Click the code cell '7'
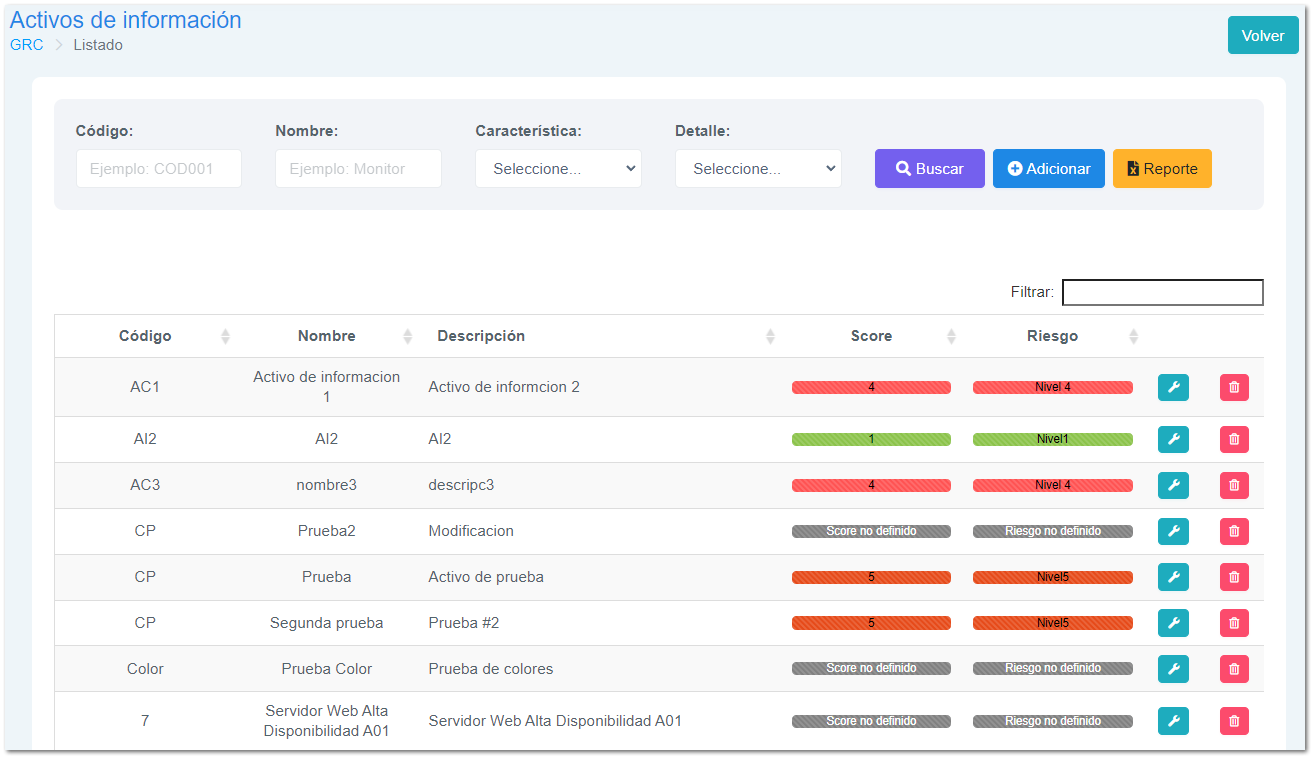The width and height of the screenshot is (1314, 759). point(145,721)
